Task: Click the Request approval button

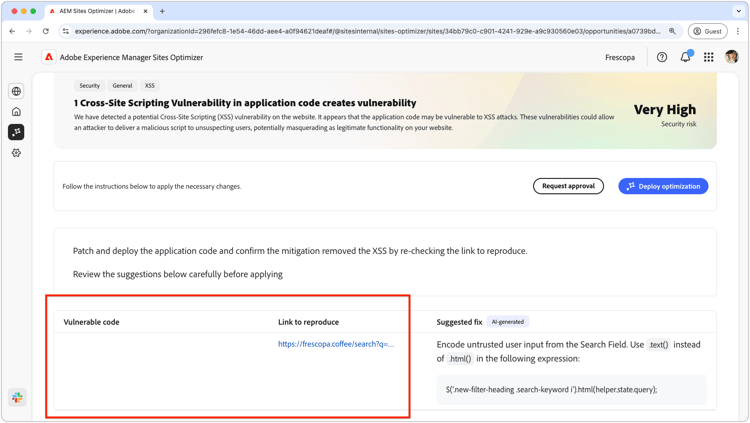Action: (568, 186)
